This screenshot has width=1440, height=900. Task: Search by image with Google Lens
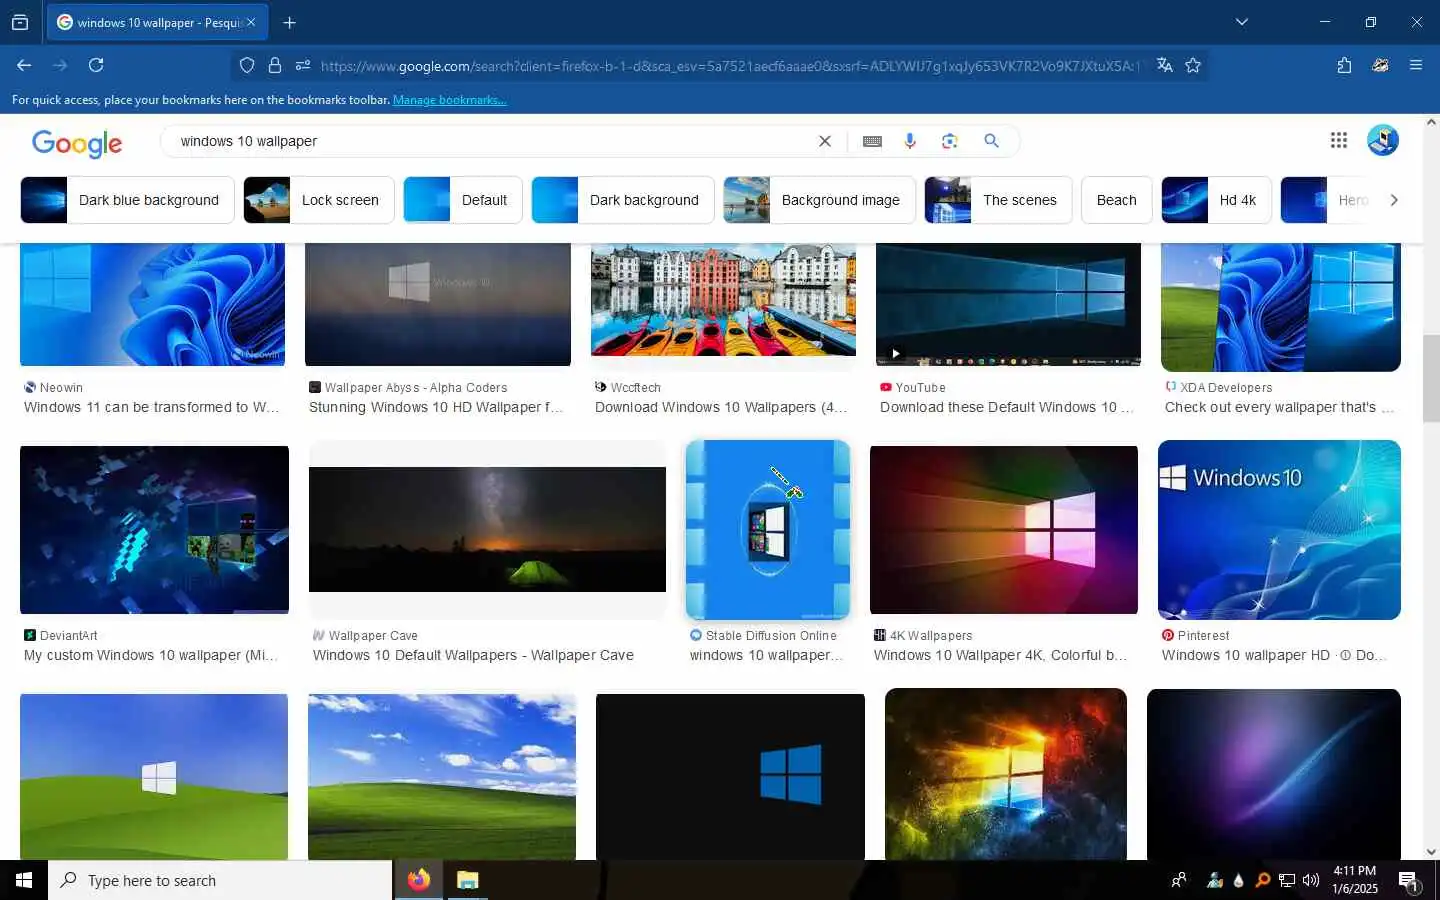click(950, 141)
